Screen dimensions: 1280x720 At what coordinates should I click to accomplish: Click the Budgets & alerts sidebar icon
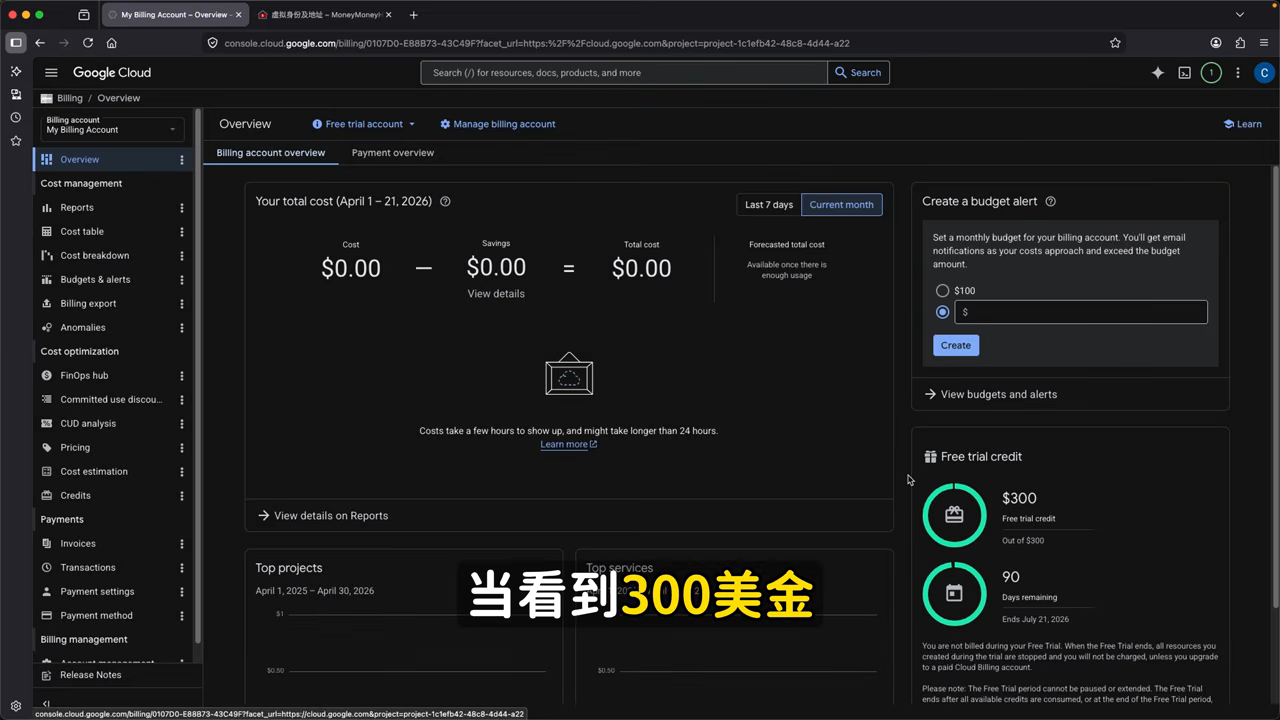(47, 280)
